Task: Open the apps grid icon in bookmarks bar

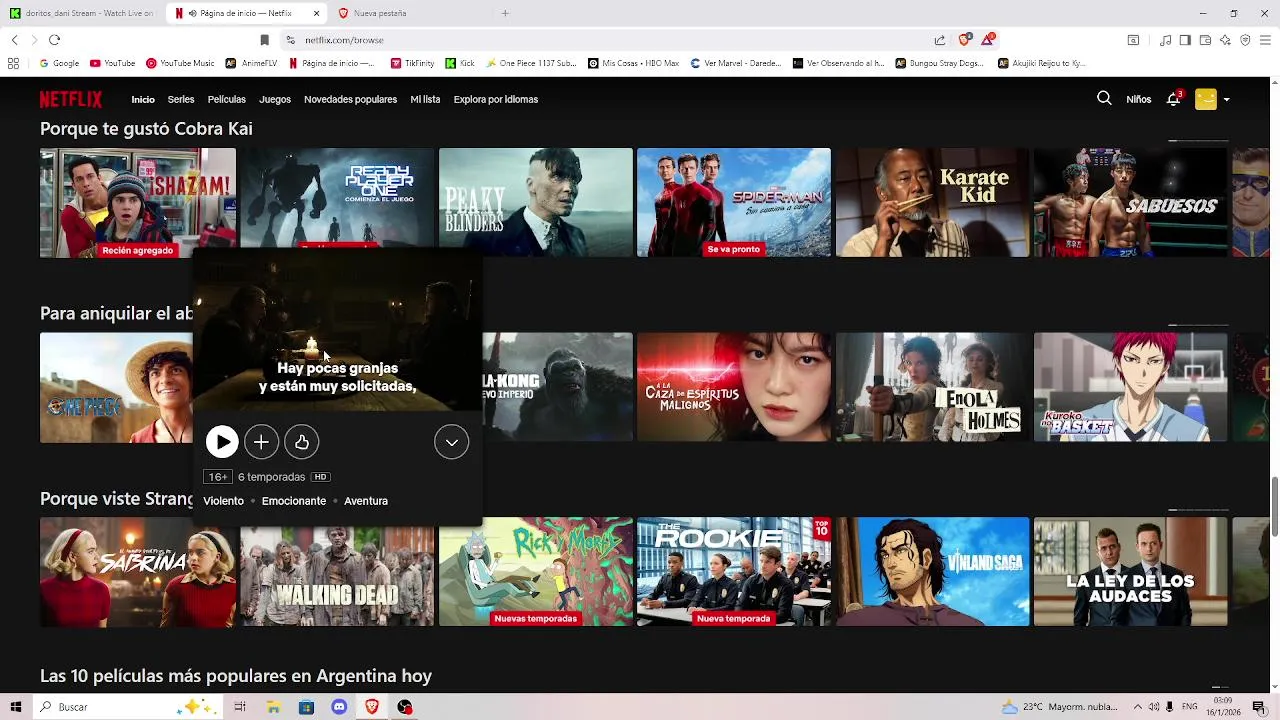Action: pos(13,63)
